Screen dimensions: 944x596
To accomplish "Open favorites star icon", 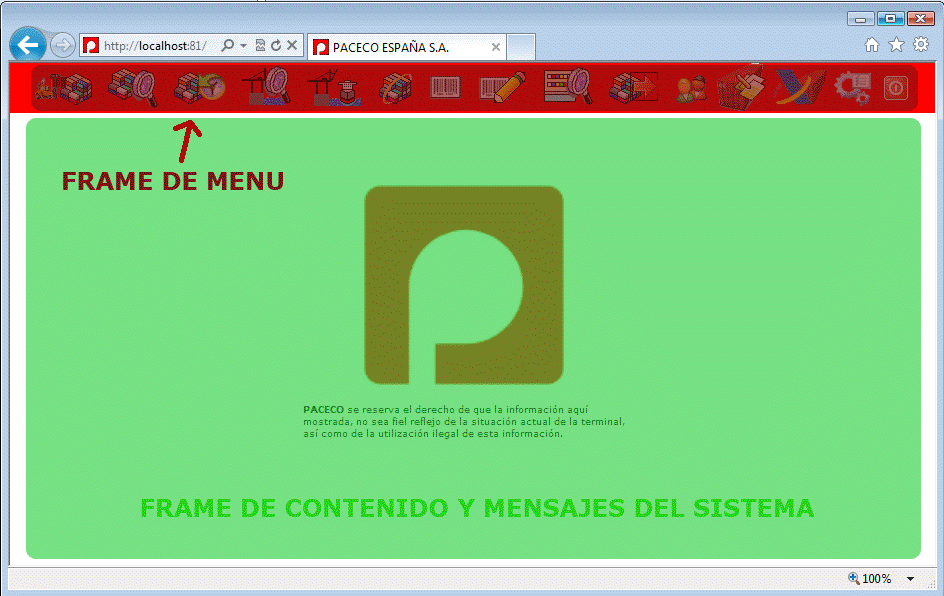I will pyautogui.click(x=896, y=45).
